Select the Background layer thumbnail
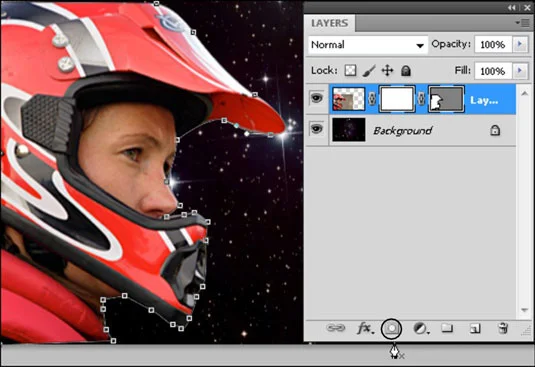Viewport: 535px width, 367px height. tap(349, 130)
